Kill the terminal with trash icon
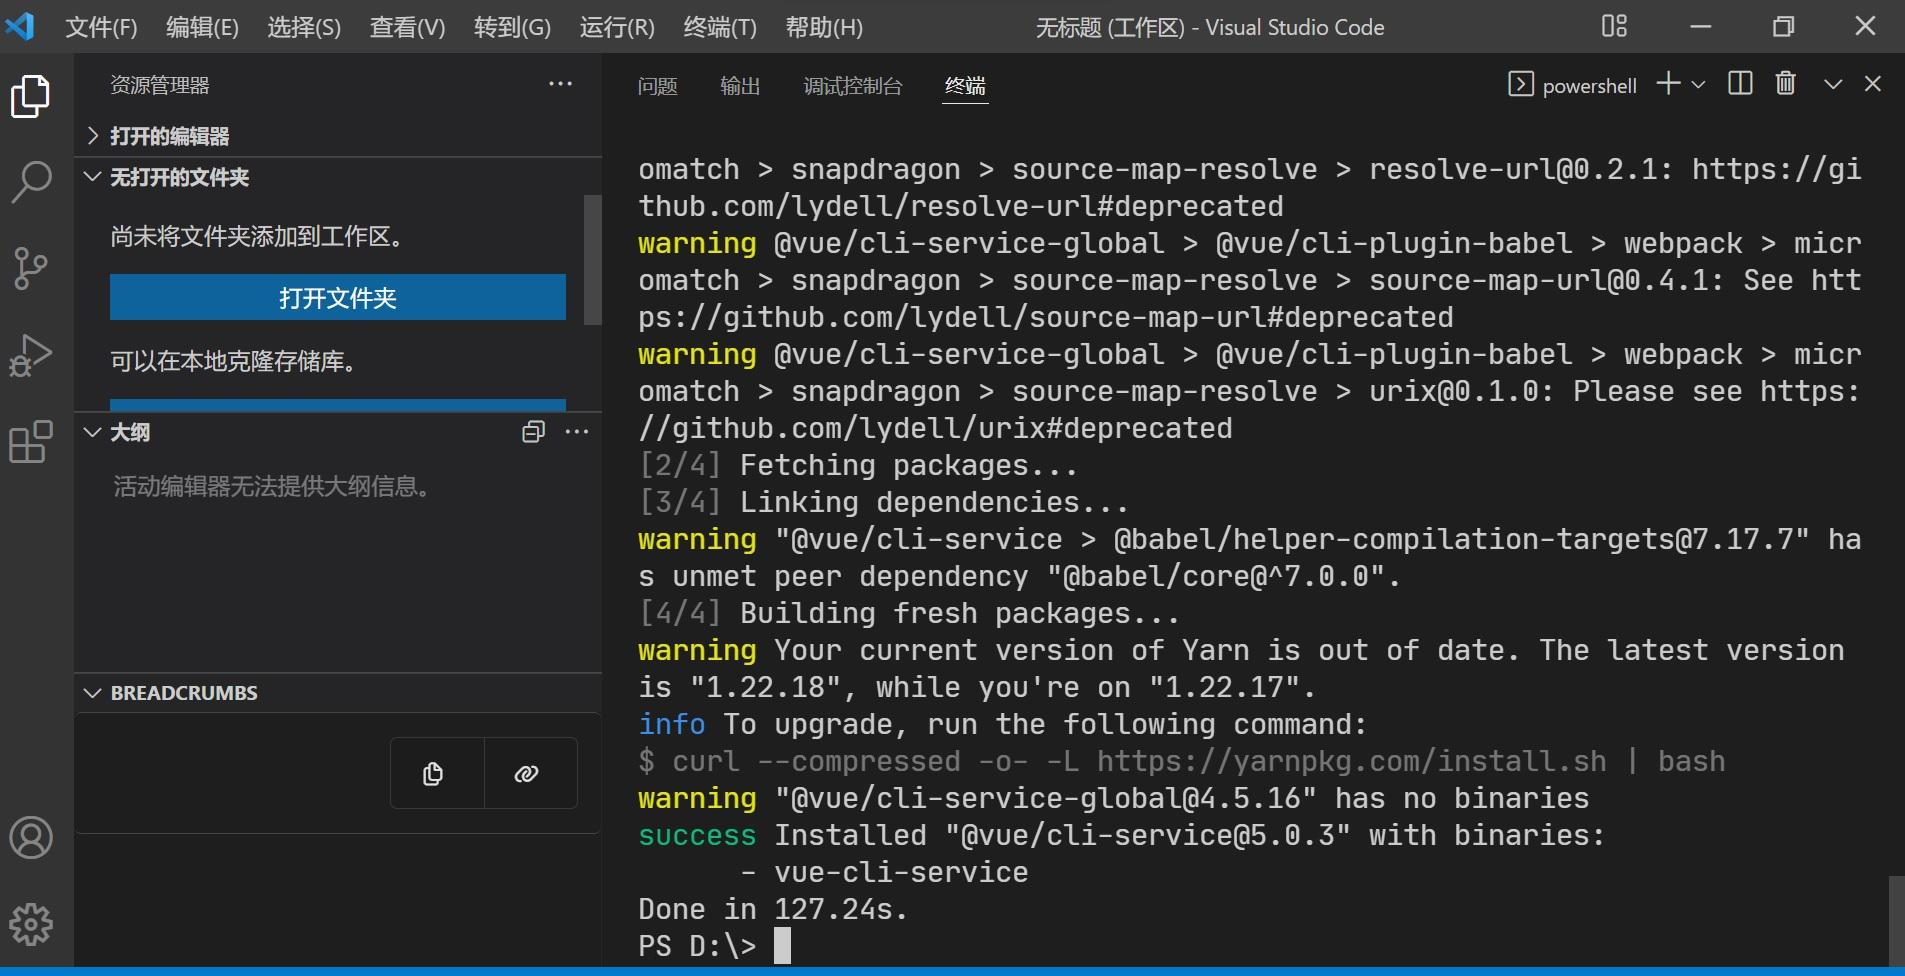Viewport: 1905px width, 976px height. tap(1786, 84)
